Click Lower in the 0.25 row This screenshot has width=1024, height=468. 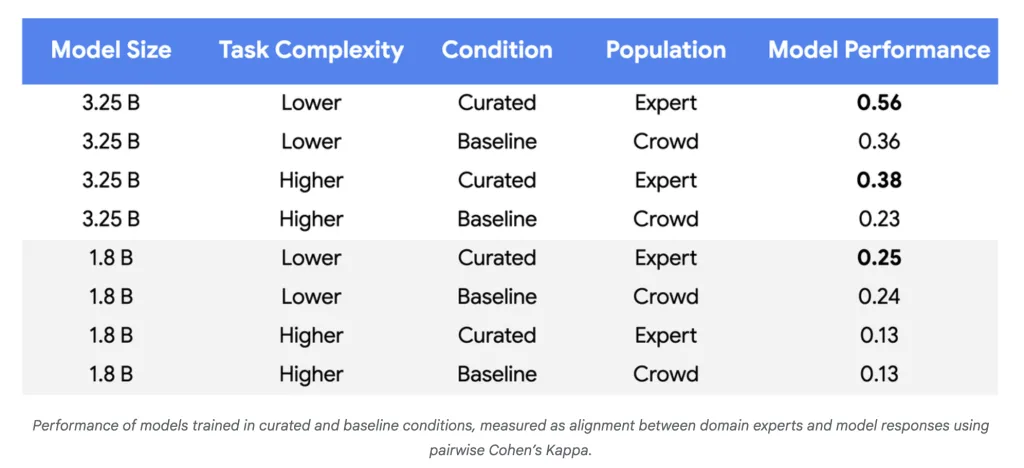pyautogui.click(x=311, y=258)
